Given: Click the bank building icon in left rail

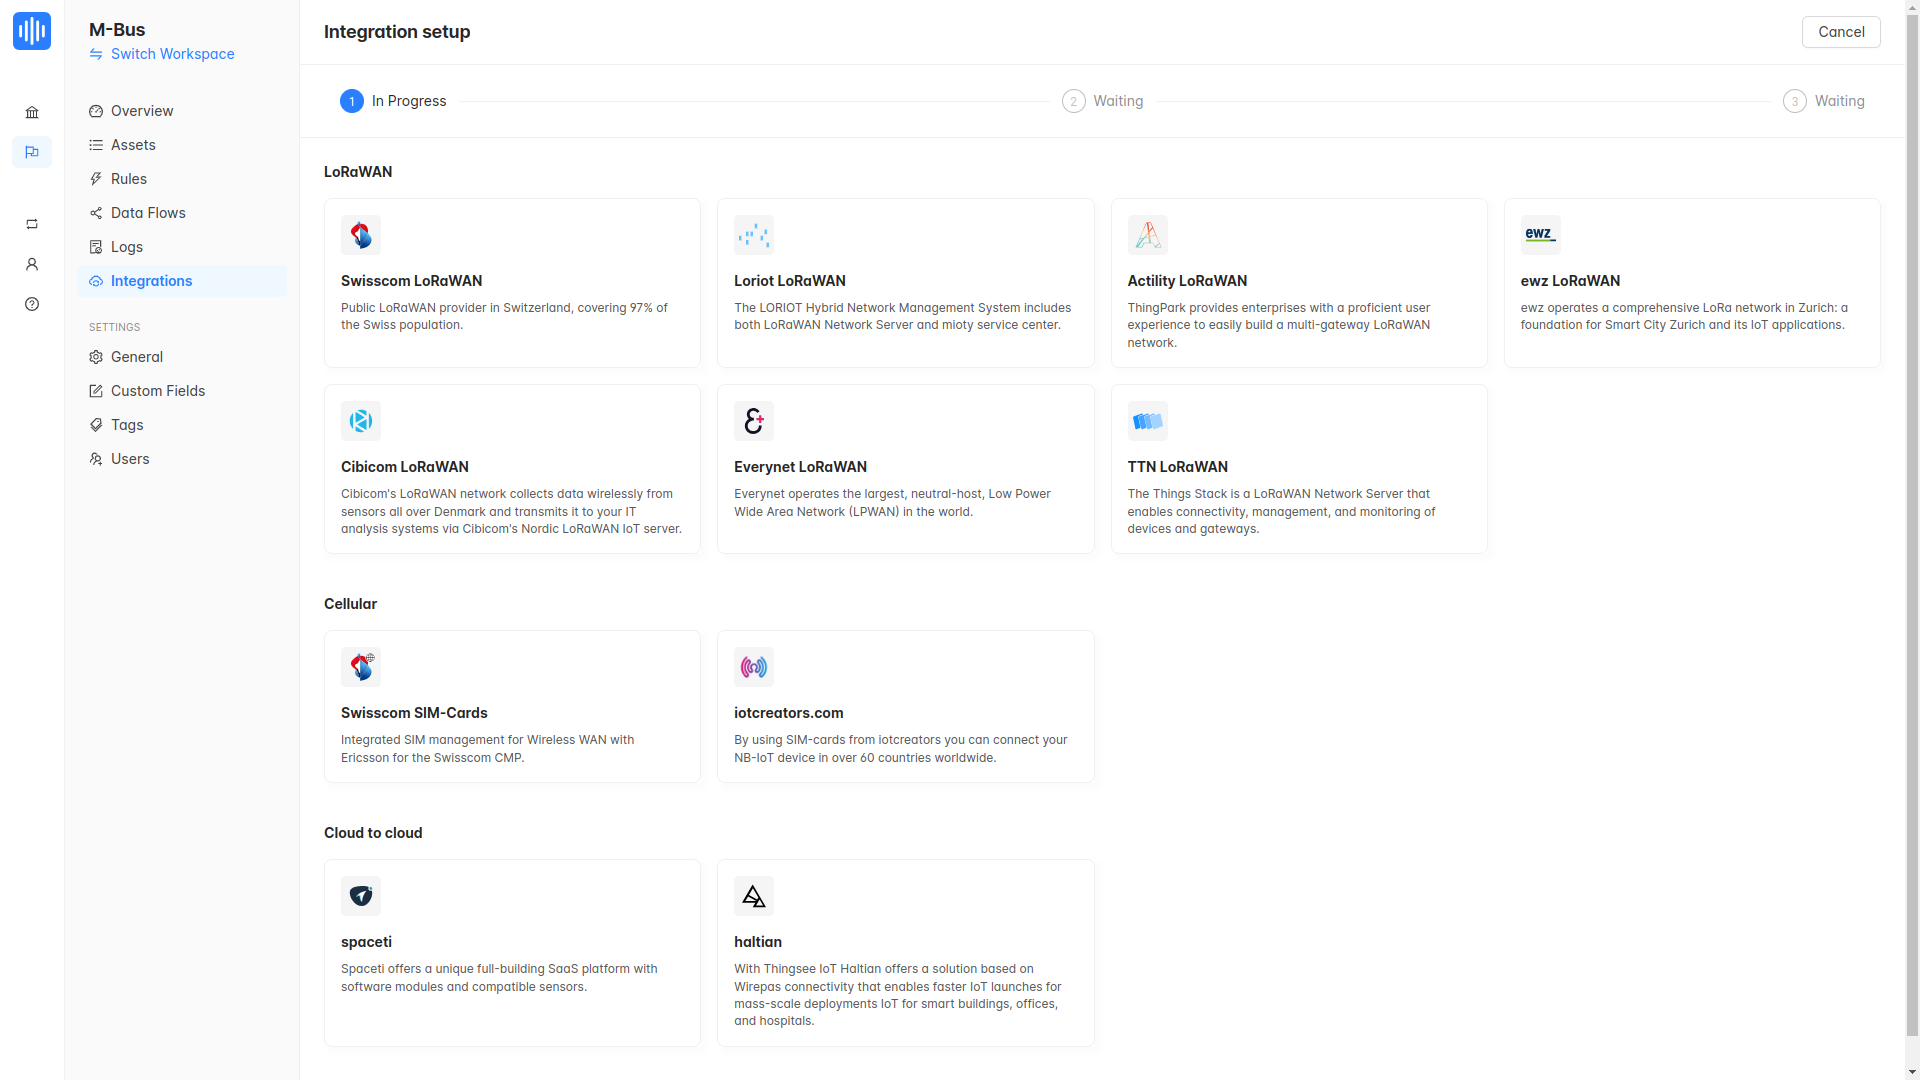Looking at the screenshot, I should pyautogui.click(x=32, y=113).
